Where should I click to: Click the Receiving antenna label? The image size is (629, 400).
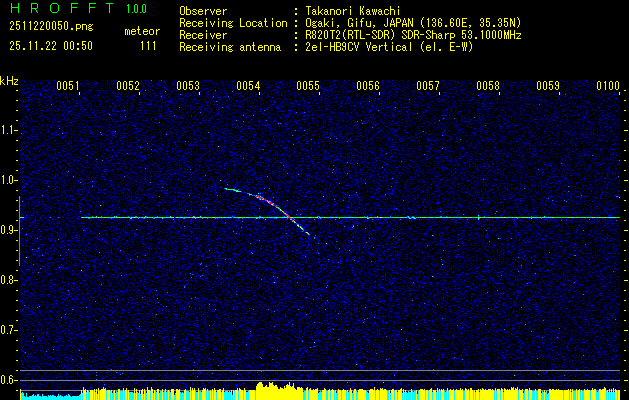point(230,47)
